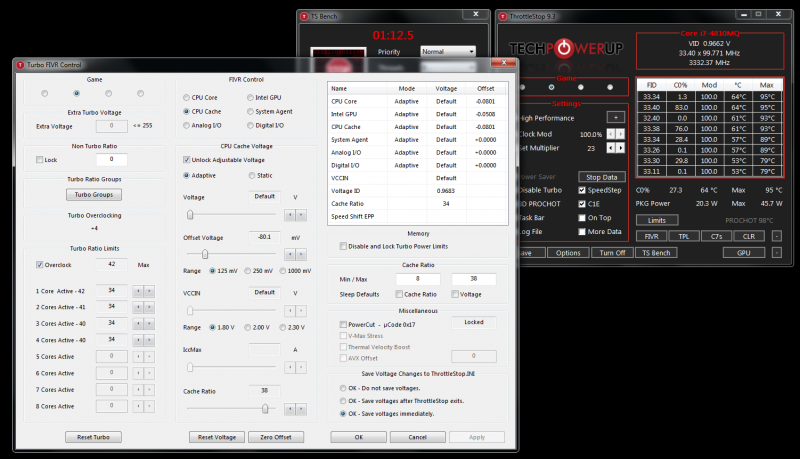This screenshot has width=800, height=459.
Task: Enable More Data checkbox
Action: coord(582,232)
